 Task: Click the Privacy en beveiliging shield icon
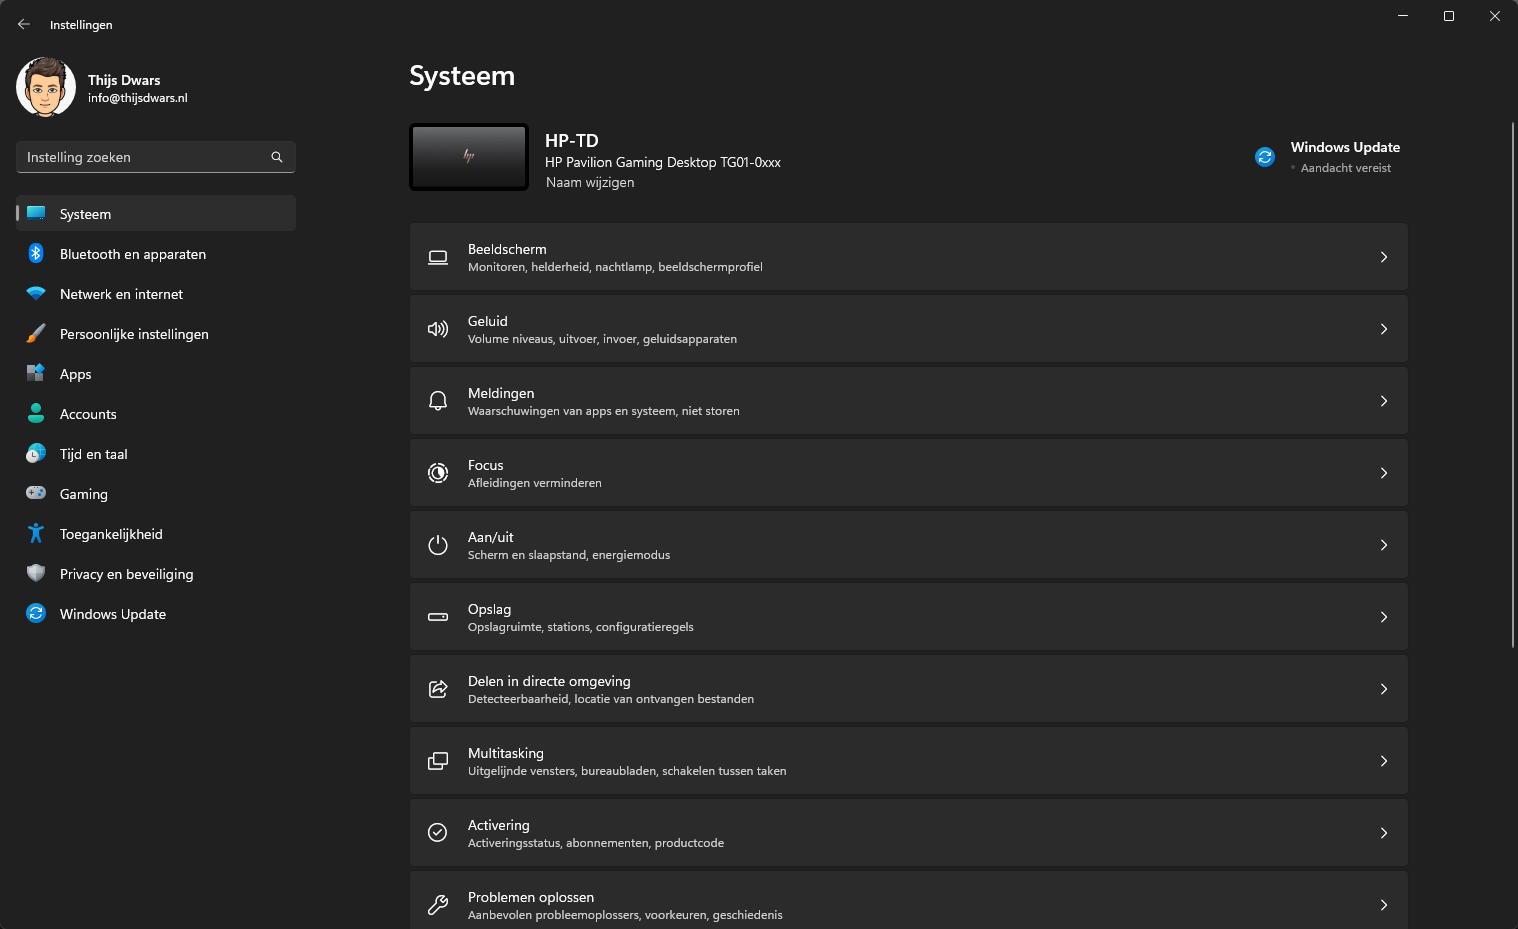click(x=36, y=573)
